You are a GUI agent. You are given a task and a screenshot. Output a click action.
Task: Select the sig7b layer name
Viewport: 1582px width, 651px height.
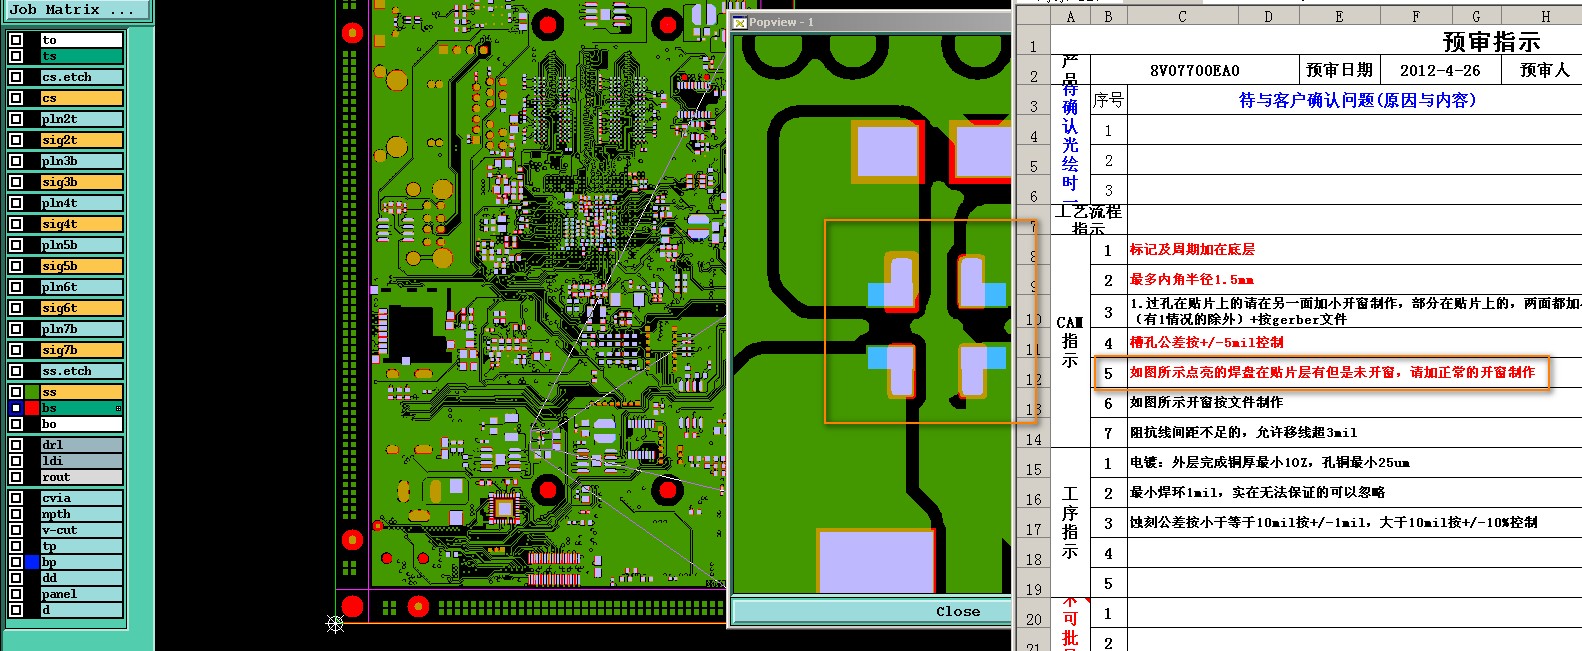[82, 350]
